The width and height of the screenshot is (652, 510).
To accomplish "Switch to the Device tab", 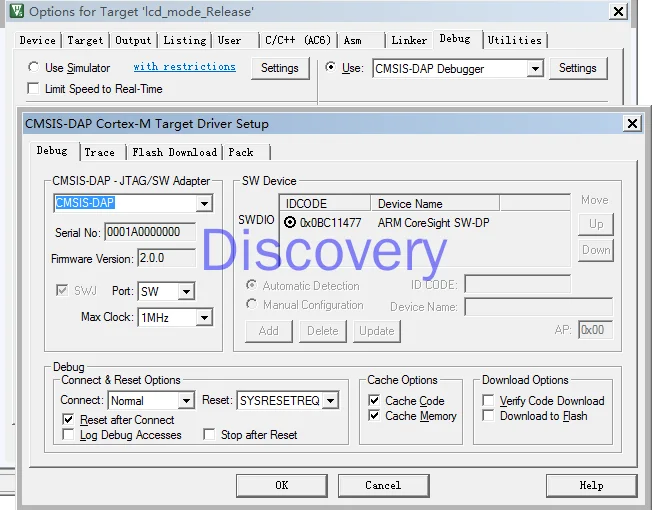I will 37,40.
